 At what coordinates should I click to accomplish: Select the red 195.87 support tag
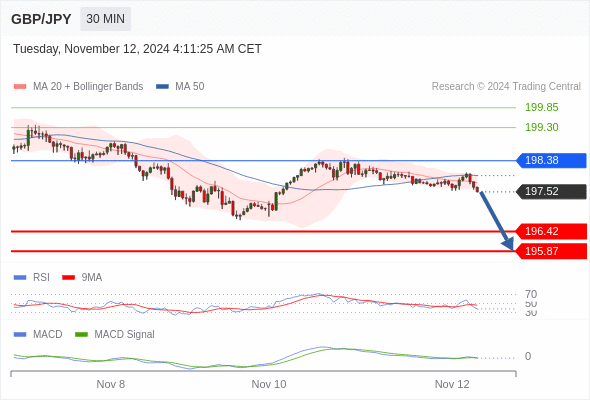[x=551, y=251]
